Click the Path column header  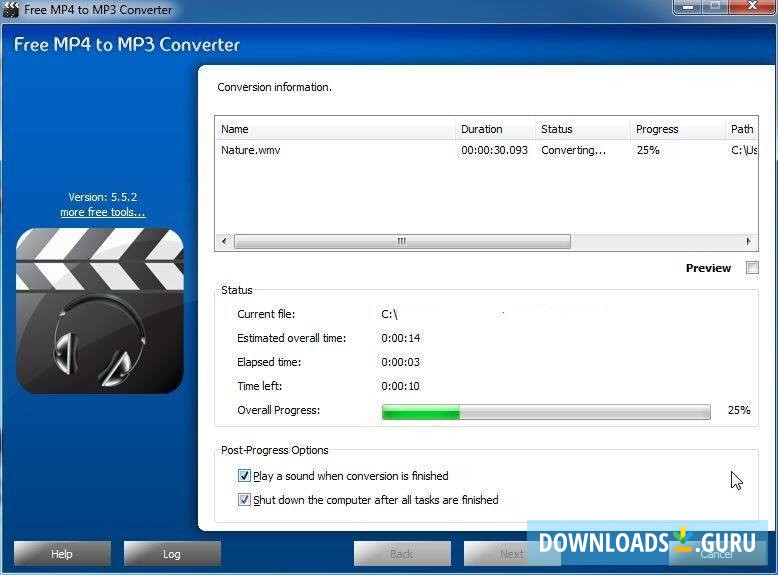(742, 129)
